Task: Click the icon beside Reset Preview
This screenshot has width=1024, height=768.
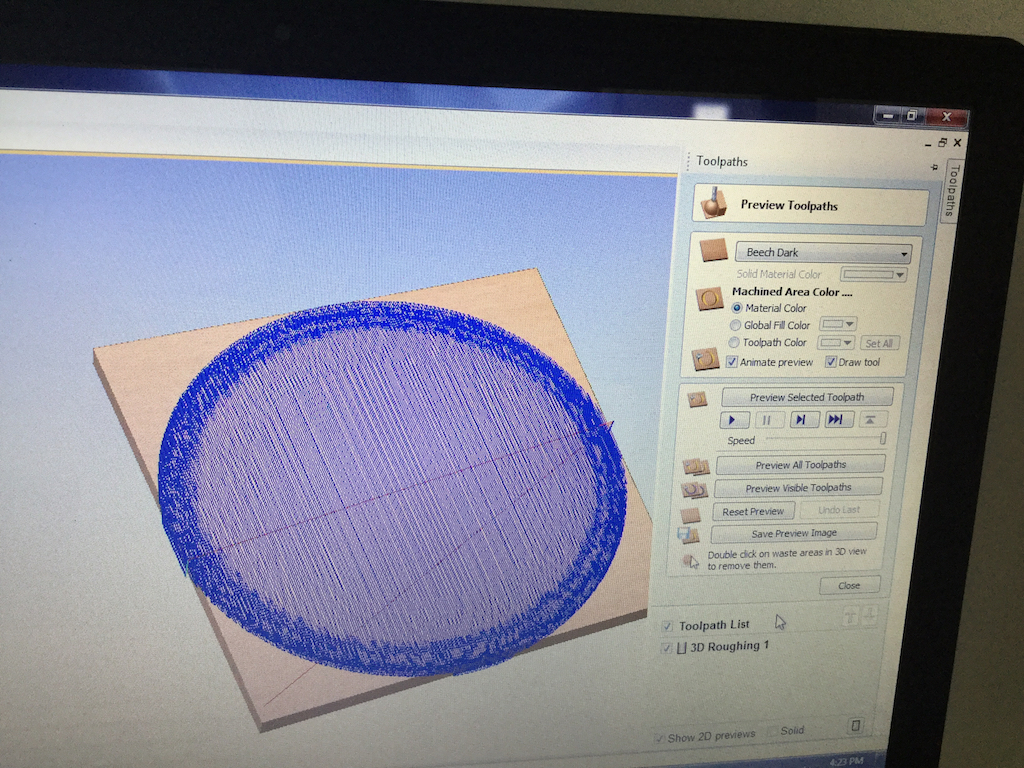Action: point(690,515)
